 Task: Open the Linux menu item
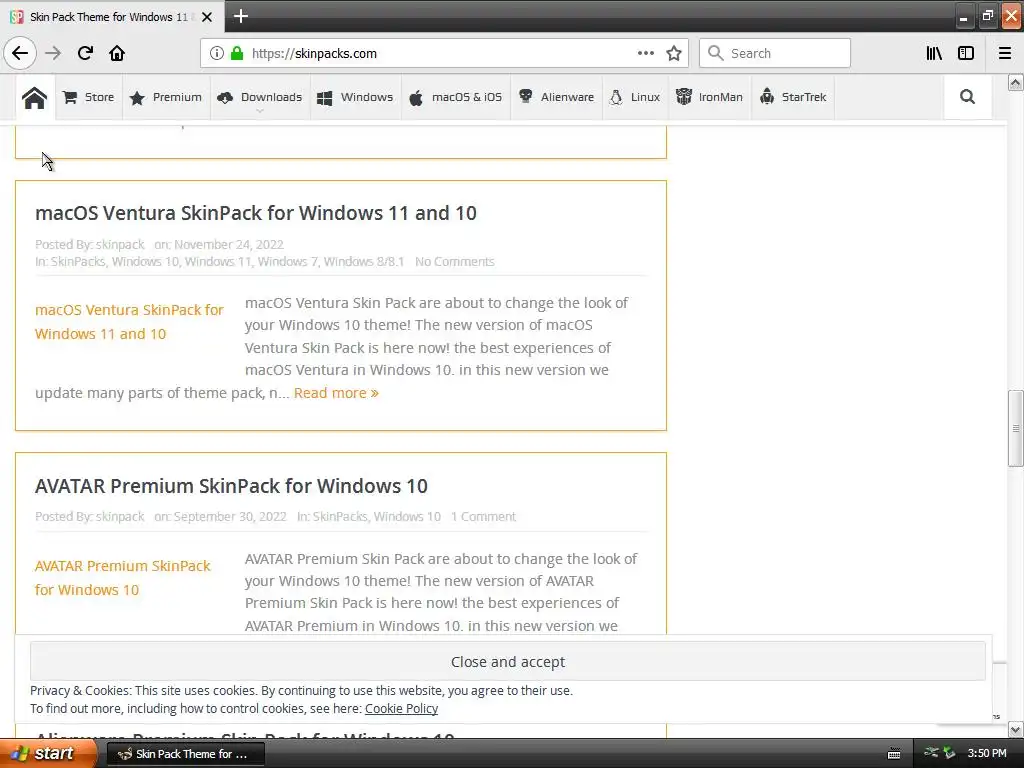click(634, 97)
